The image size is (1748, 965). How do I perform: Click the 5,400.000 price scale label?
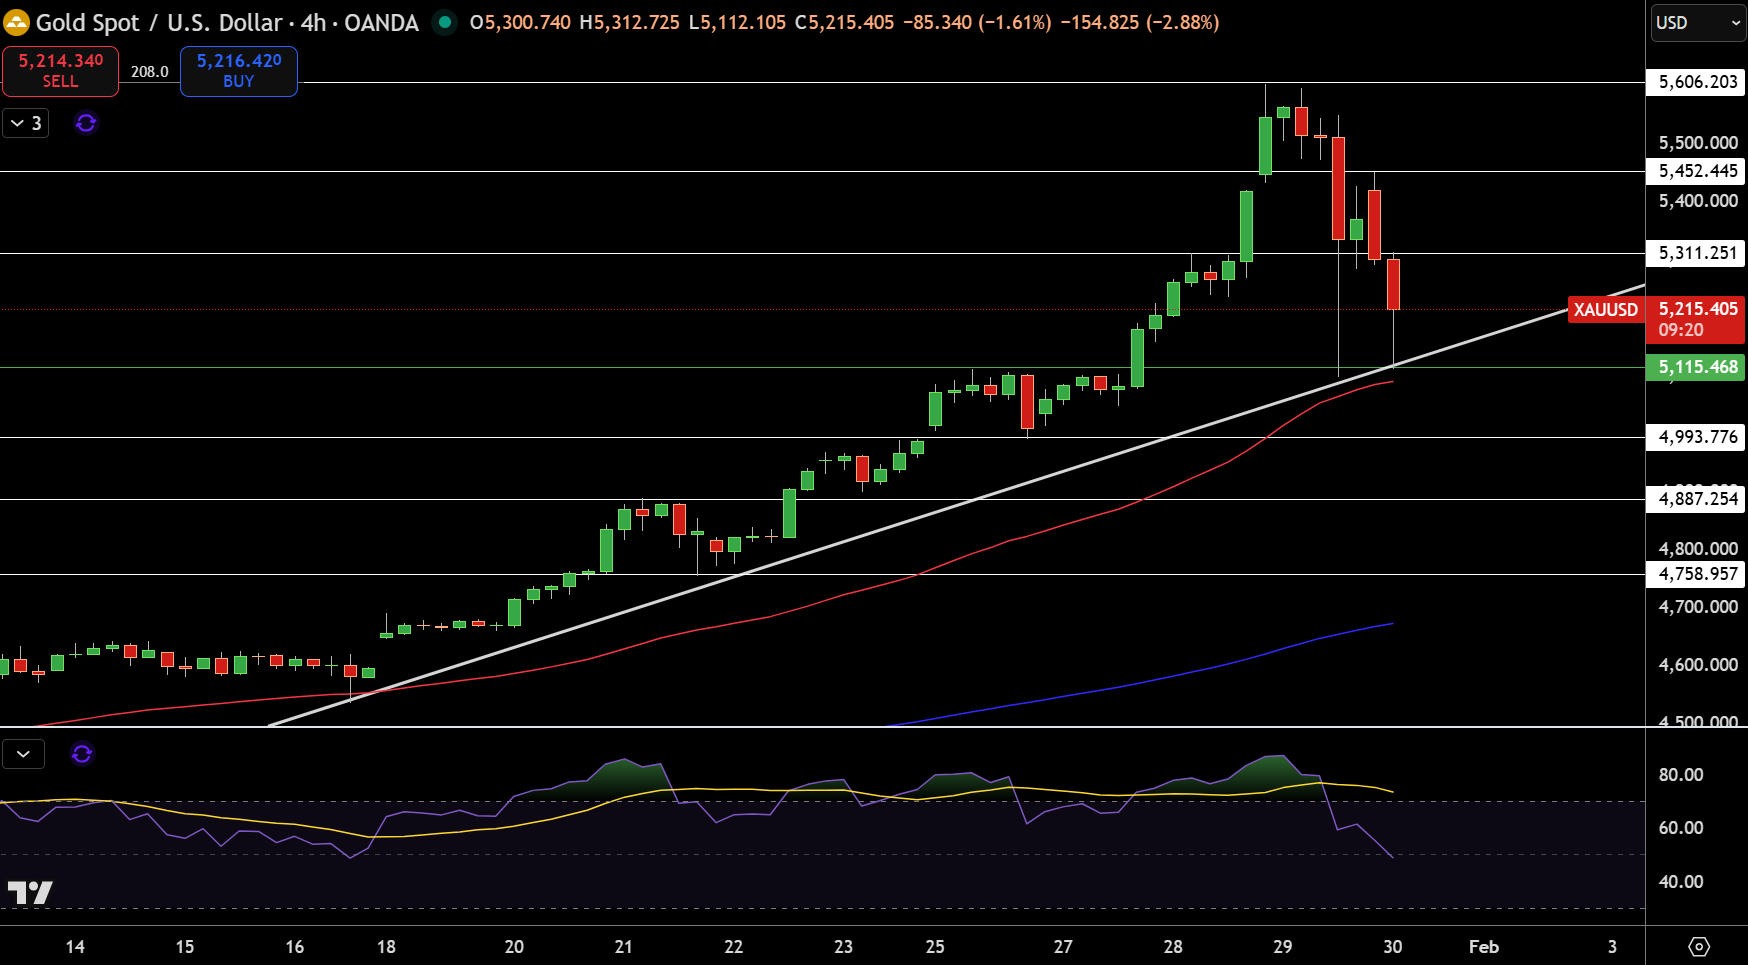1698,201
